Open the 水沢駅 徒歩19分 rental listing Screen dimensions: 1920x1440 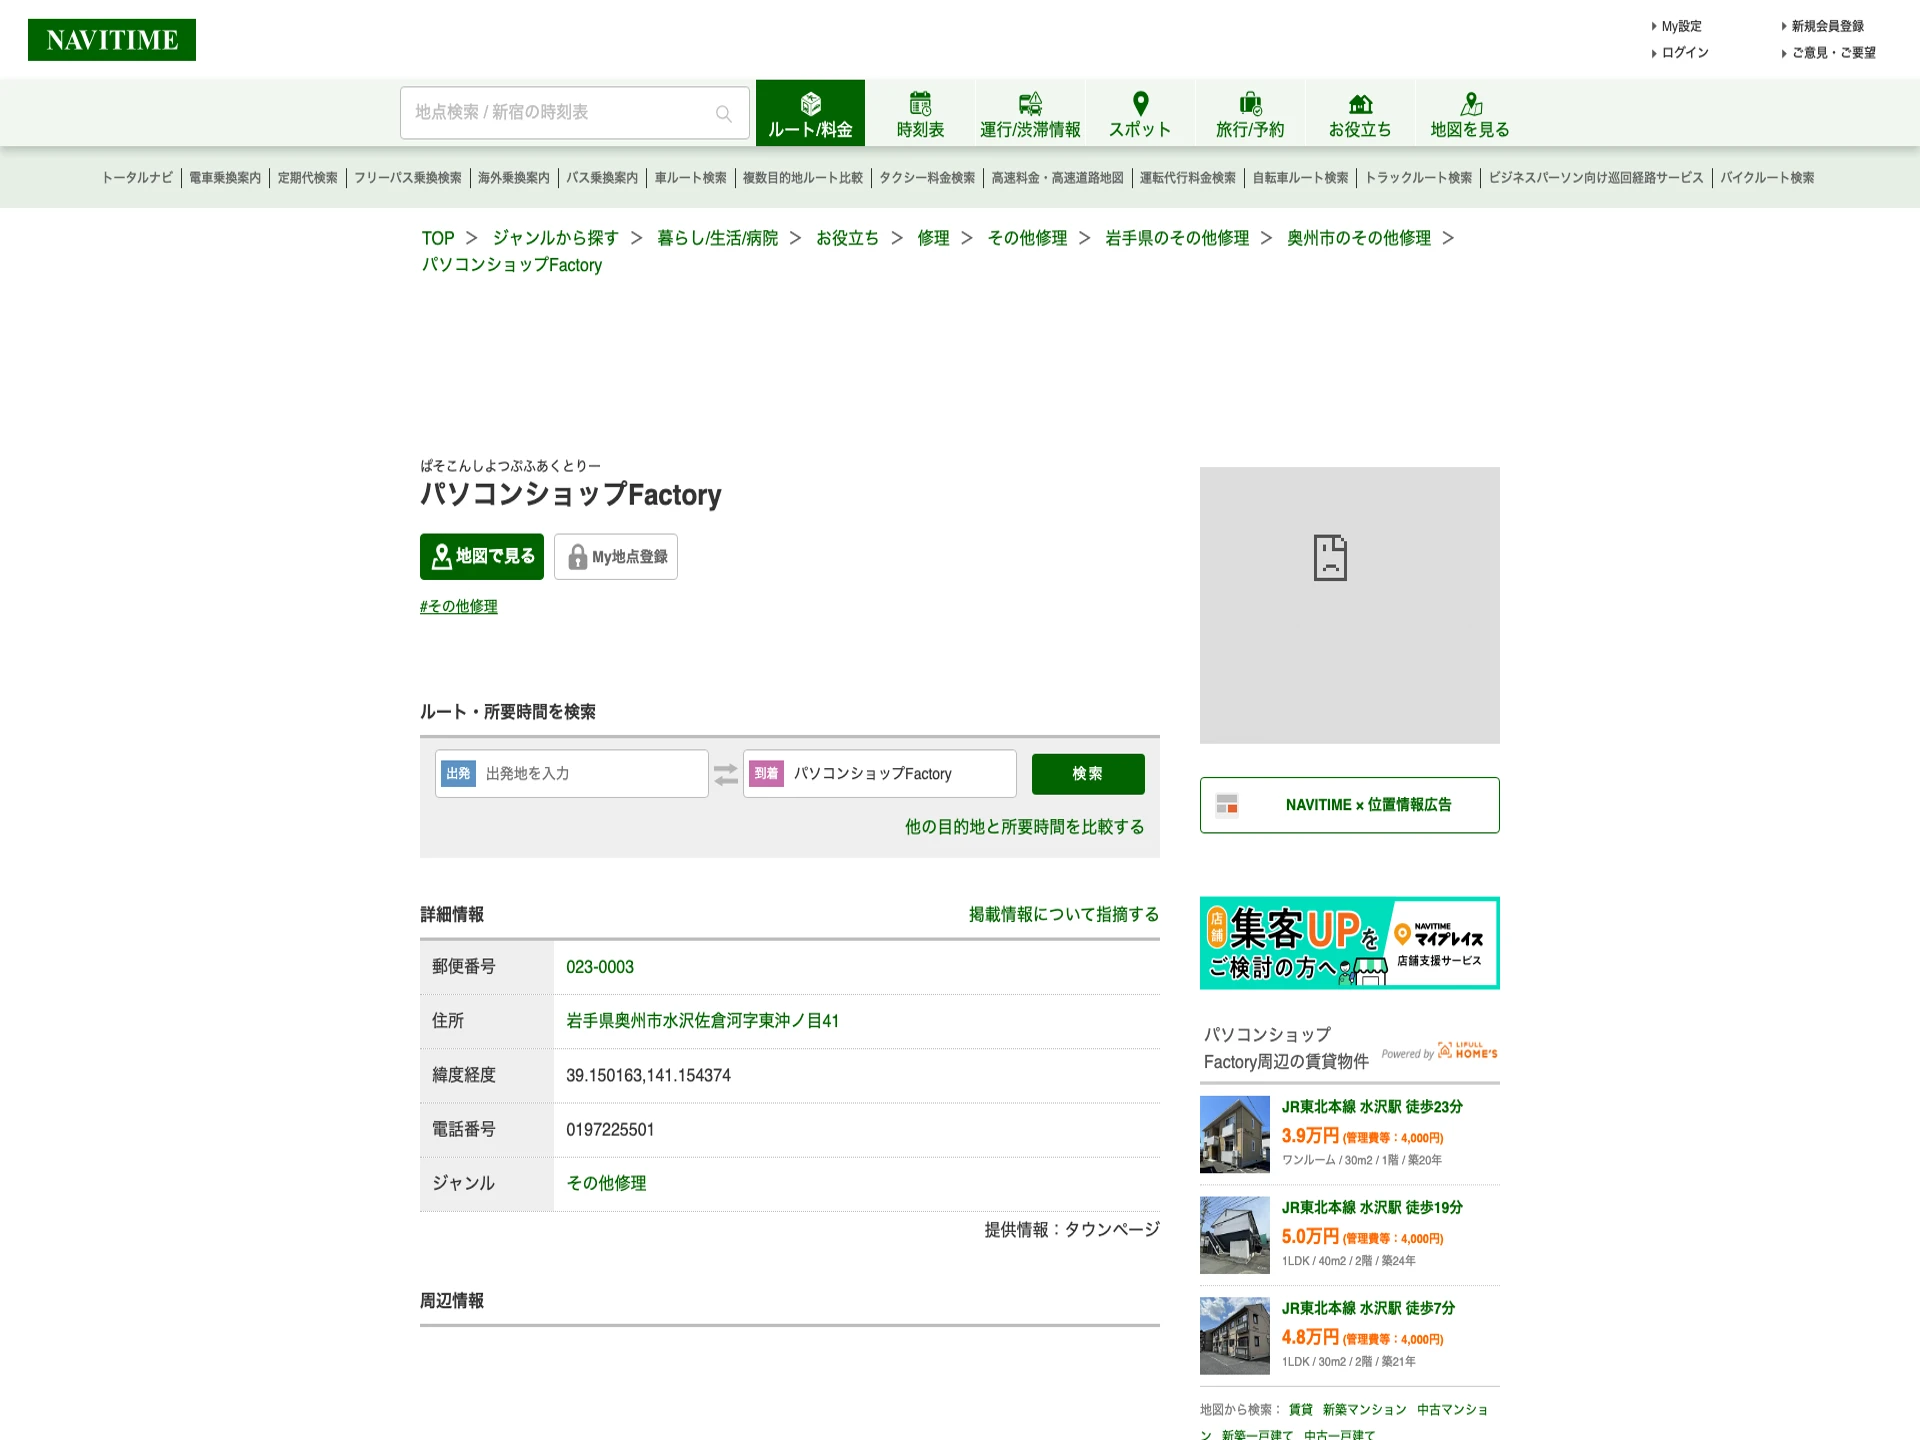1372,1208
